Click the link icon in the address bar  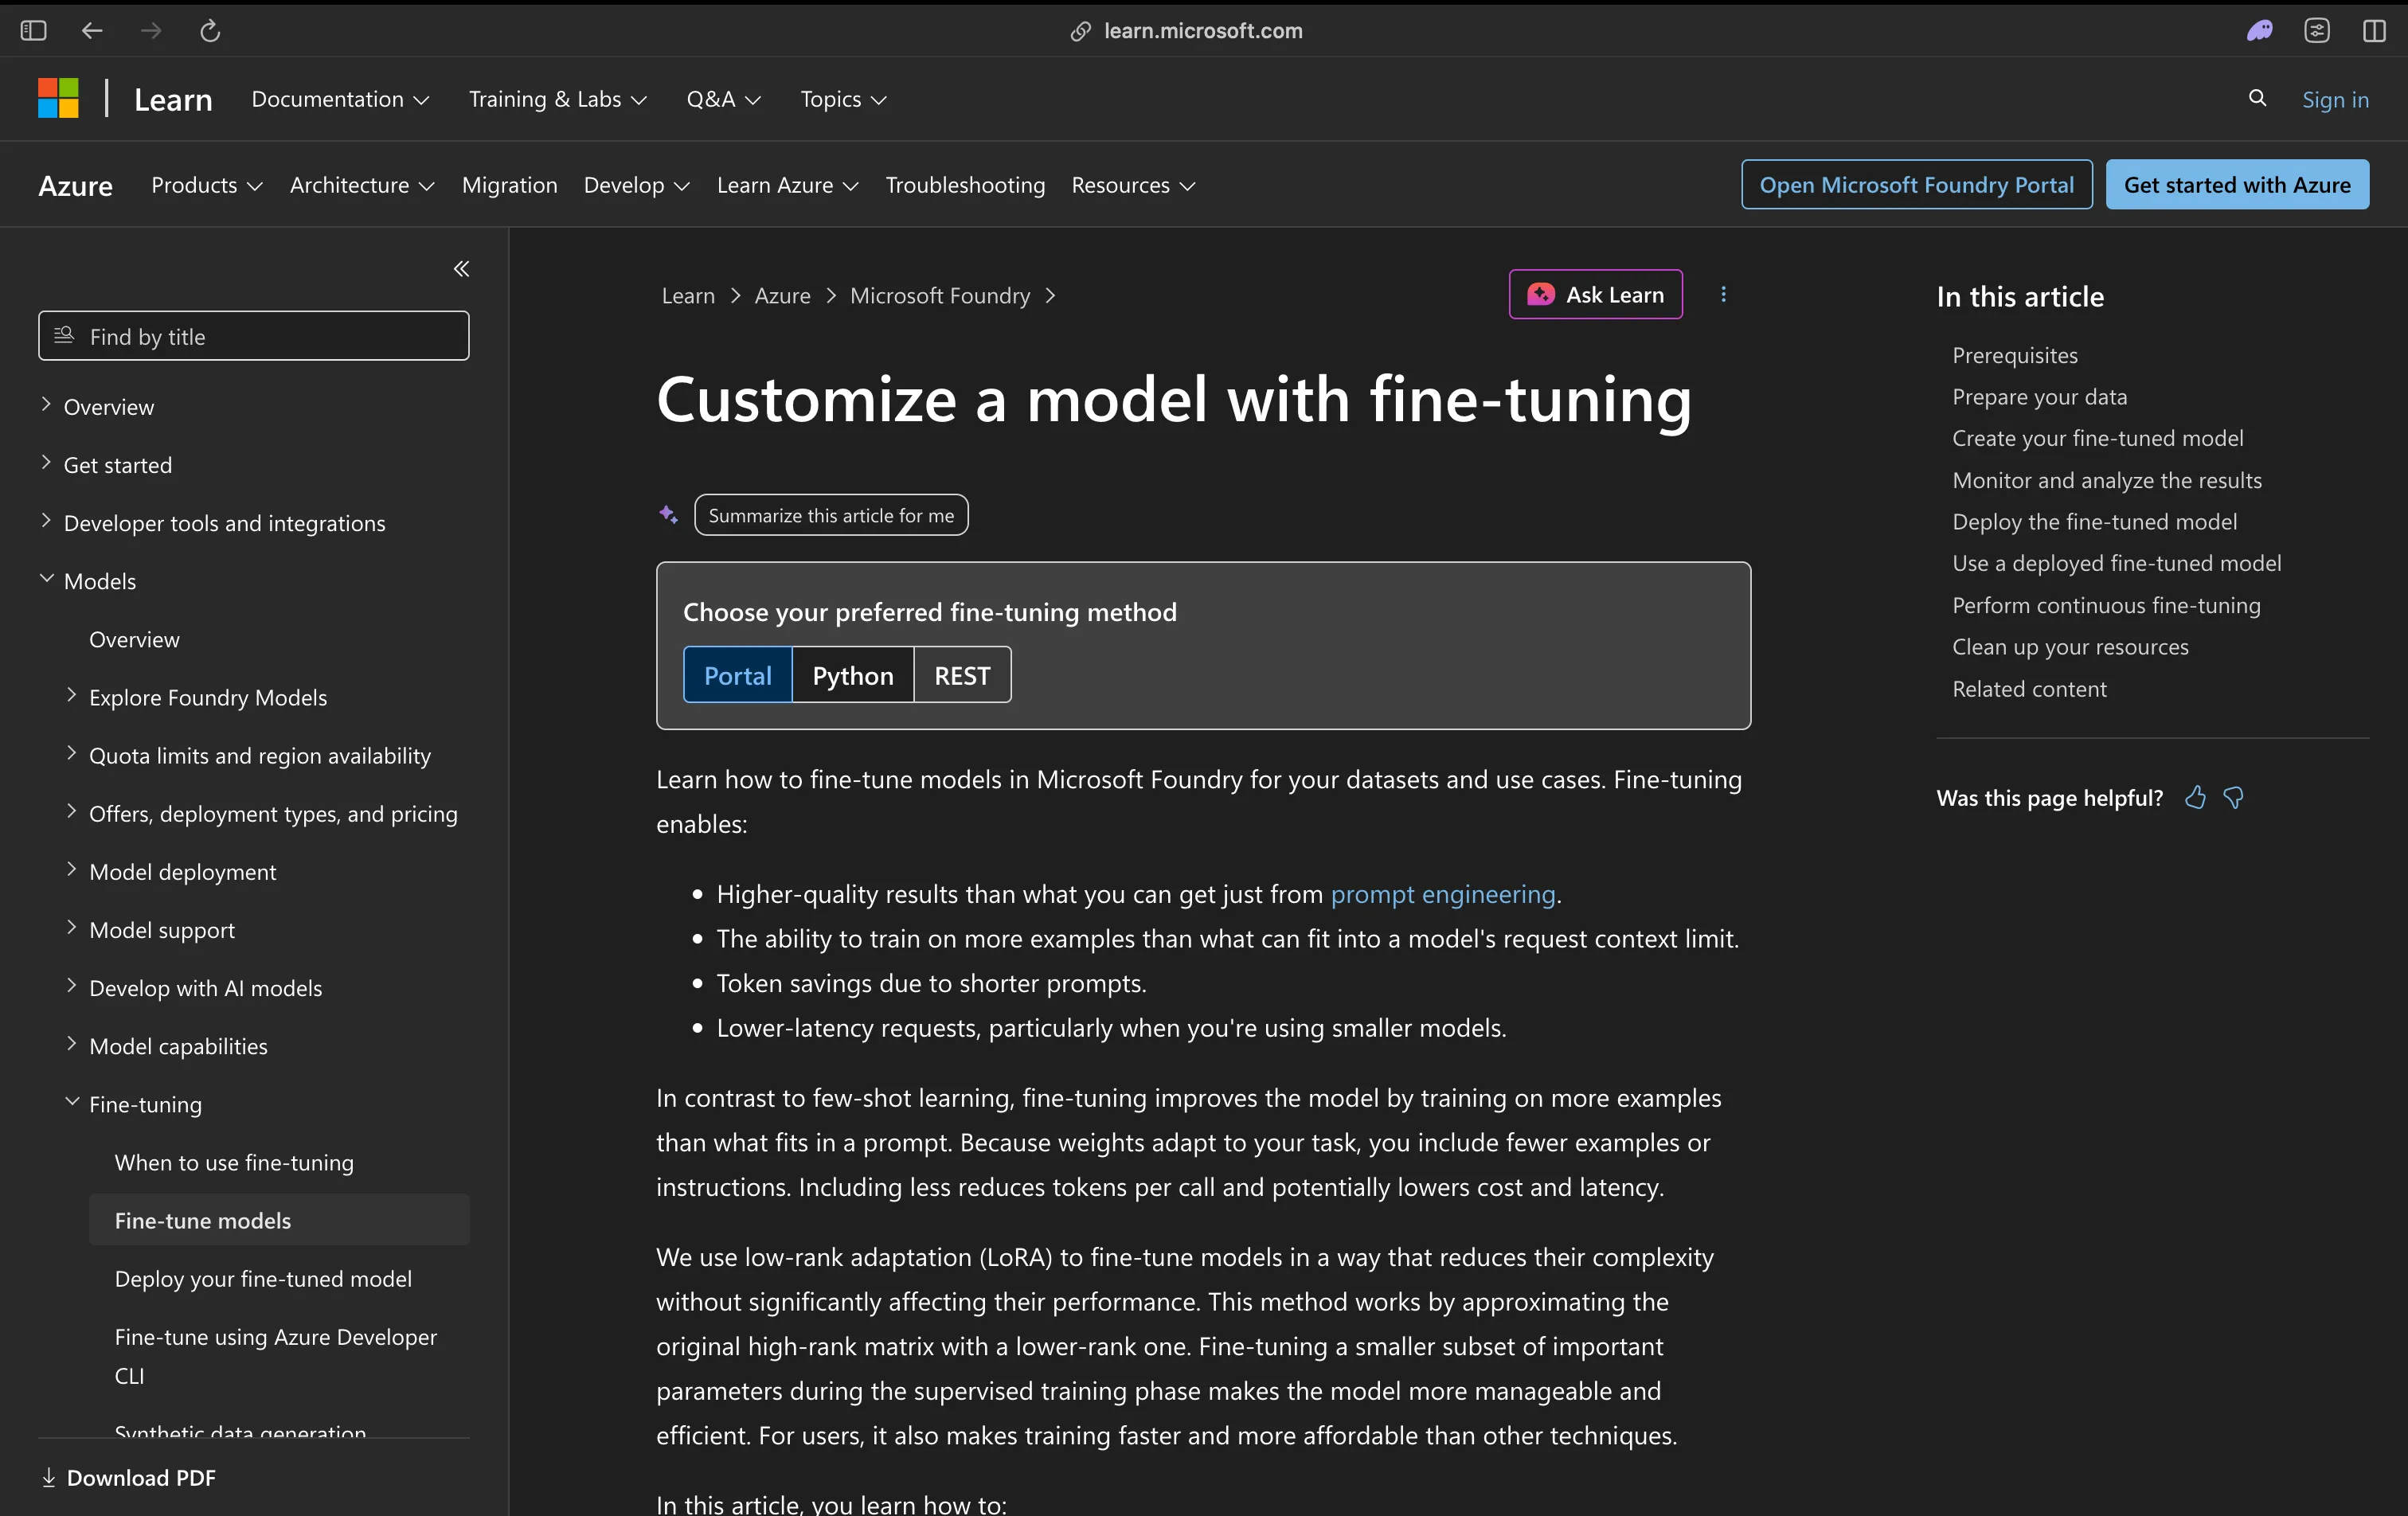(x=1080, y=31)
